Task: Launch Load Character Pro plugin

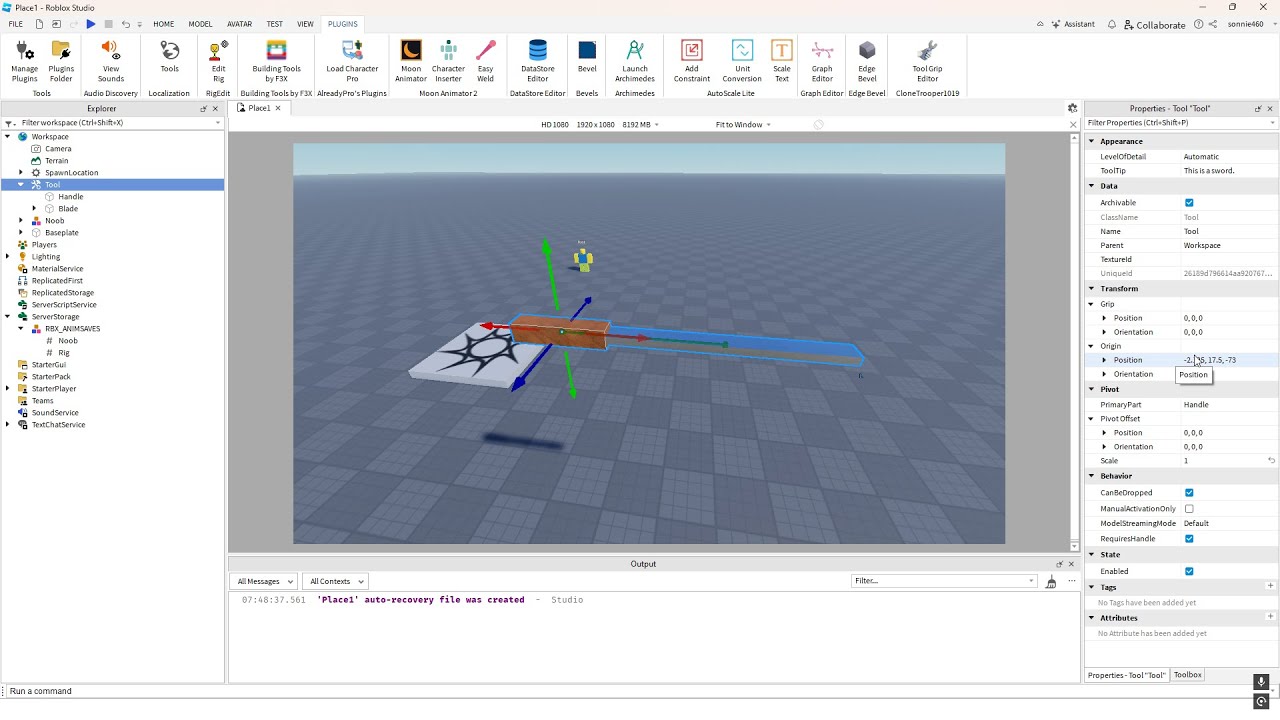Action: point(352,62)
